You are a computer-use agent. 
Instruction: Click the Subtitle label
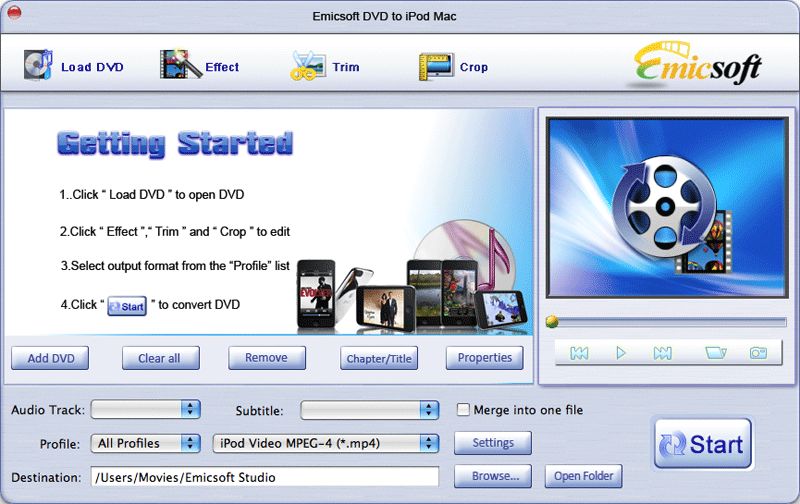point(259,411)
